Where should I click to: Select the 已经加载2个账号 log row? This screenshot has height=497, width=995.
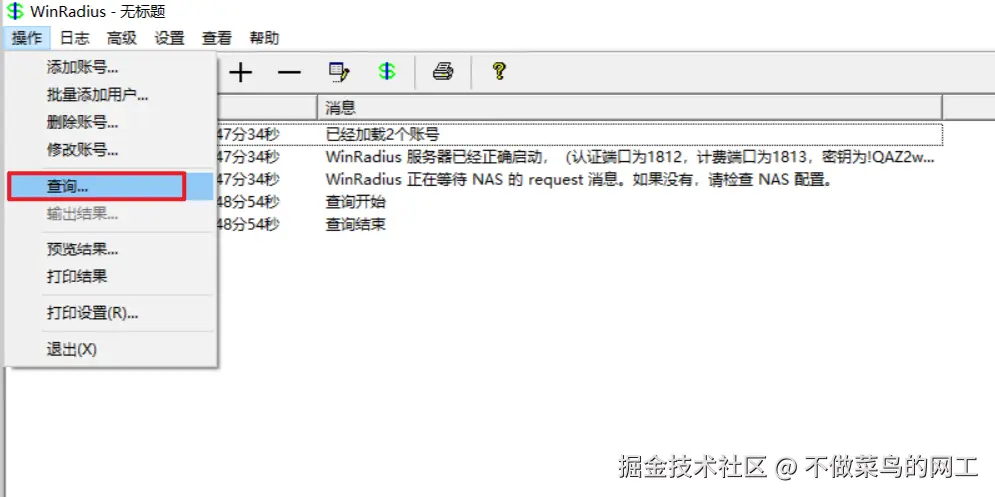[579, 135]
